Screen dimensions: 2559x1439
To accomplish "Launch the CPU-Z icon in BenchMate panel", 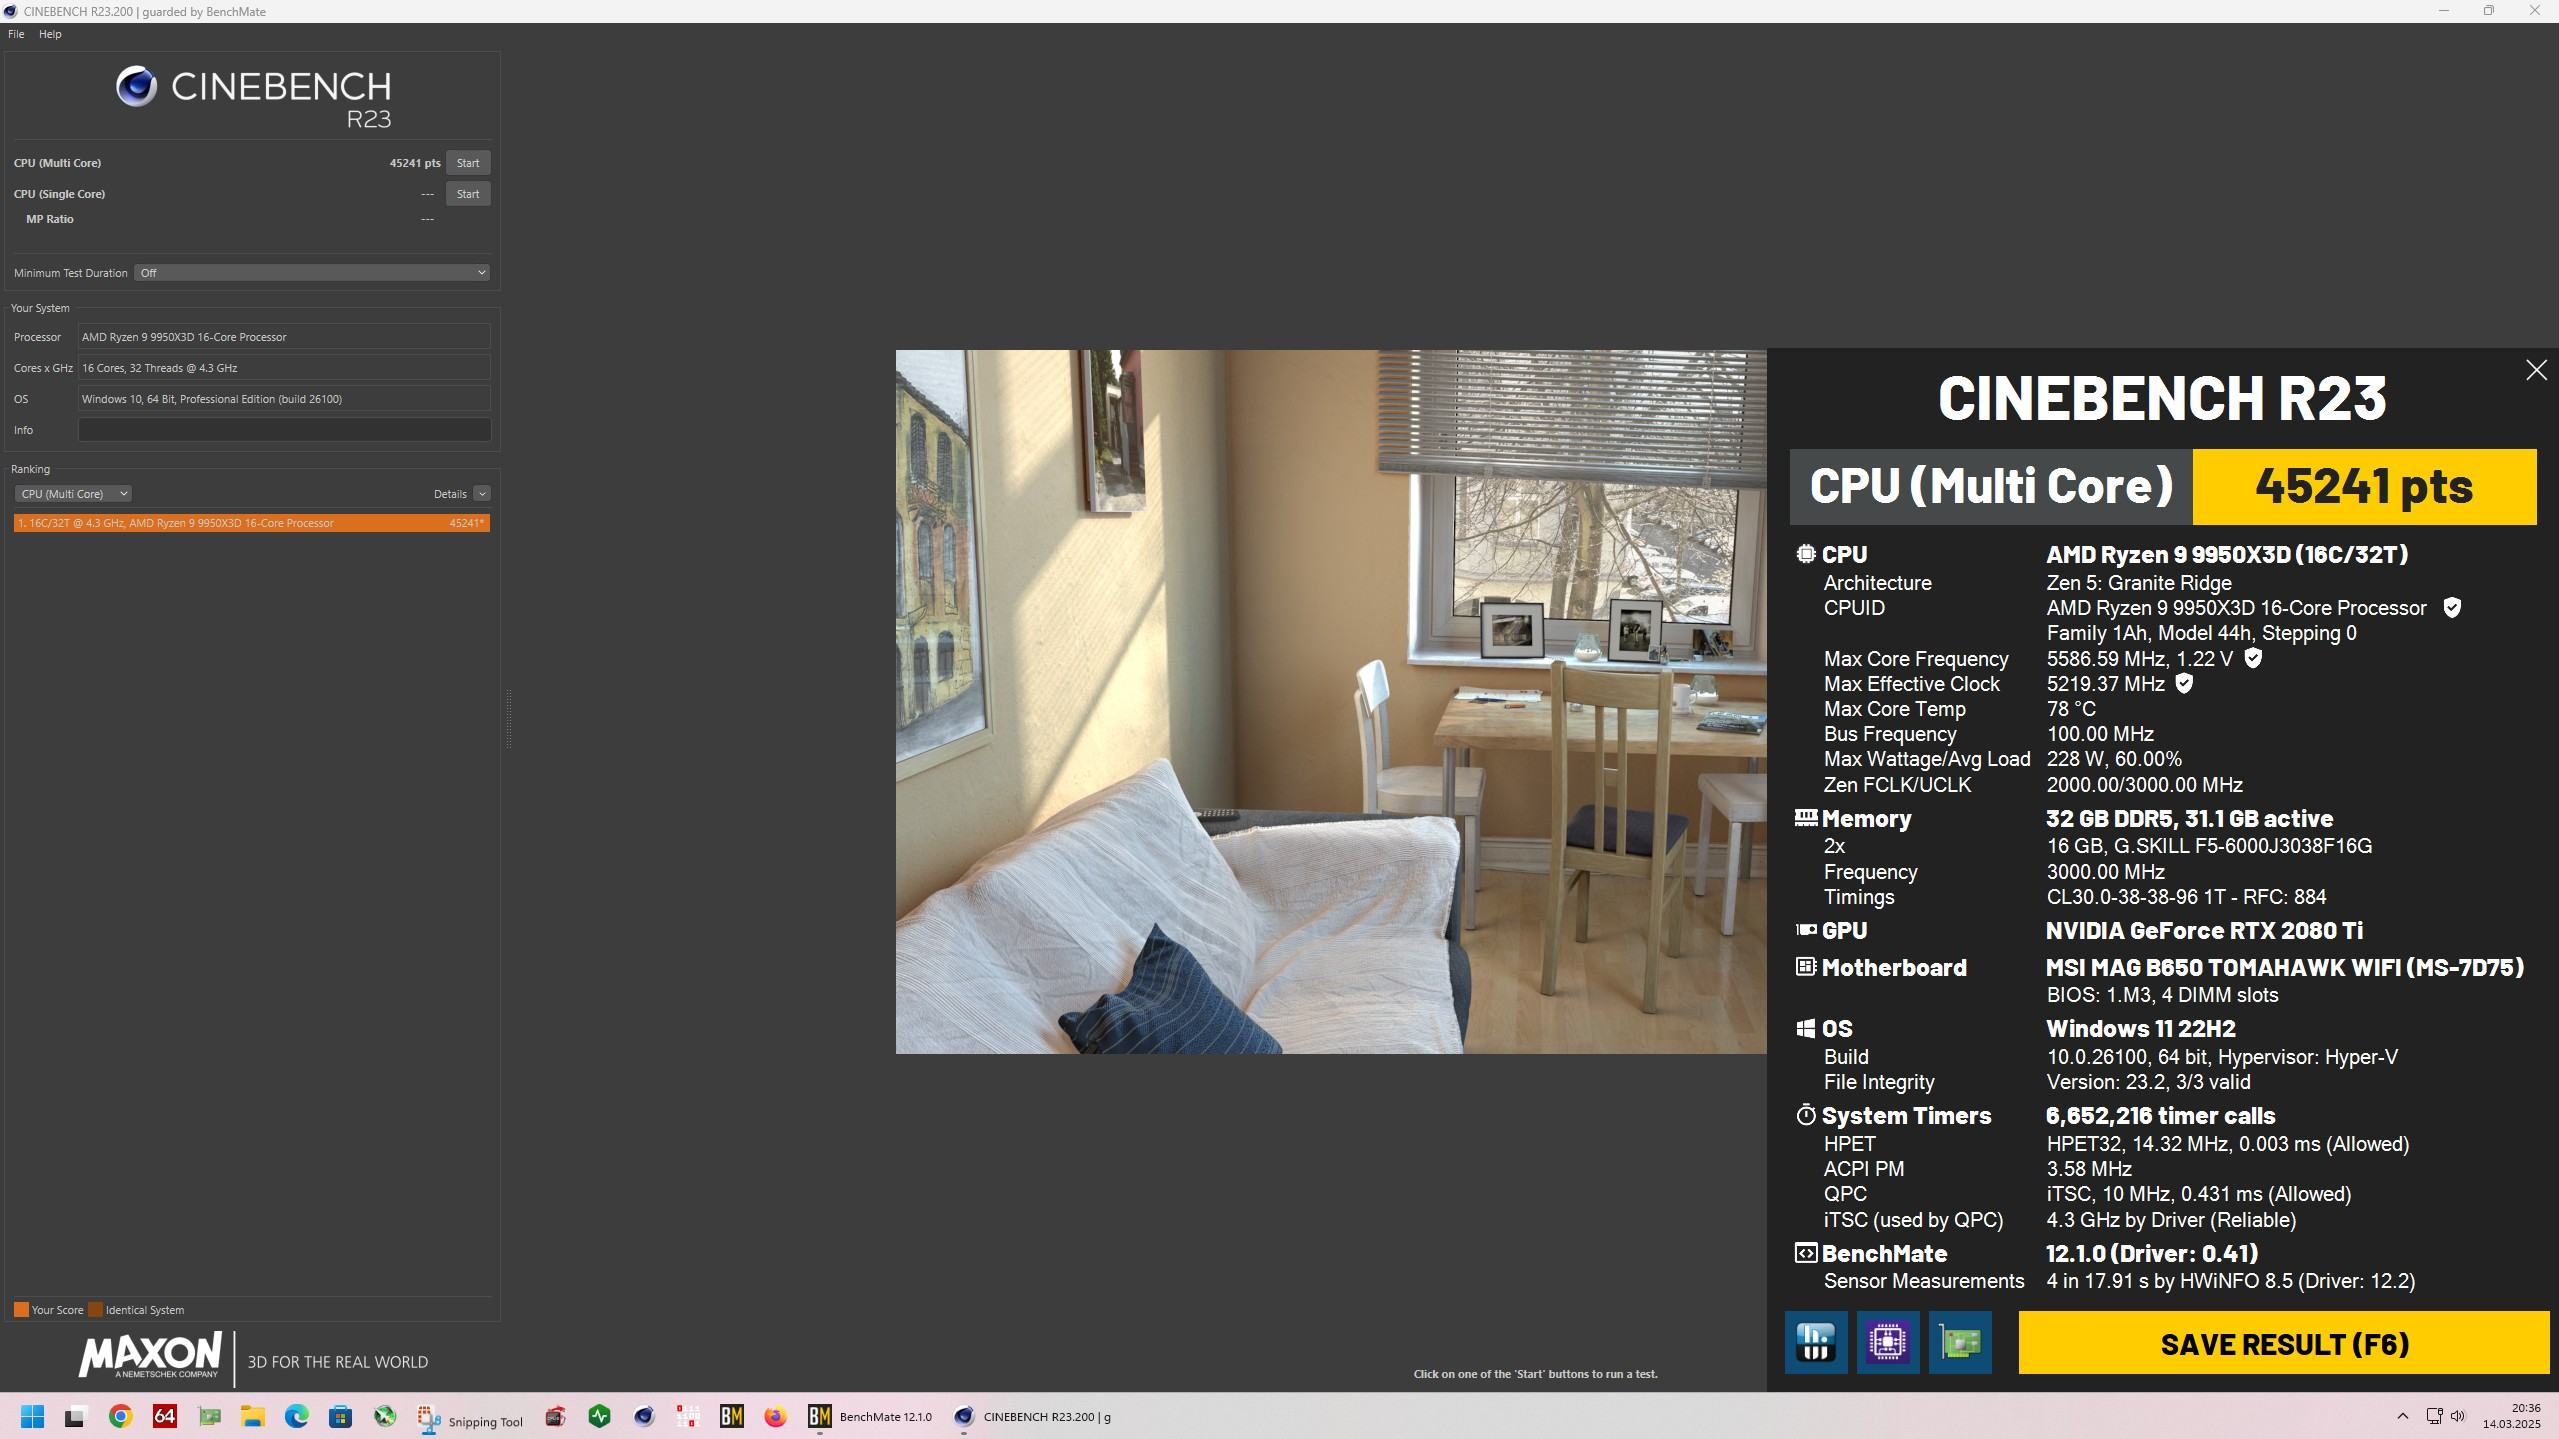I will click(x=1887, y=1342).
